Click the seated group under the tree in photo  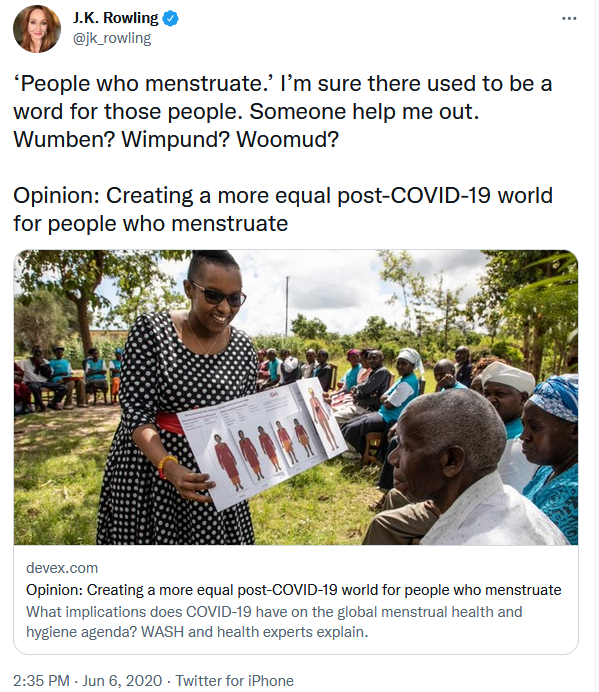(x=66, y=375)
